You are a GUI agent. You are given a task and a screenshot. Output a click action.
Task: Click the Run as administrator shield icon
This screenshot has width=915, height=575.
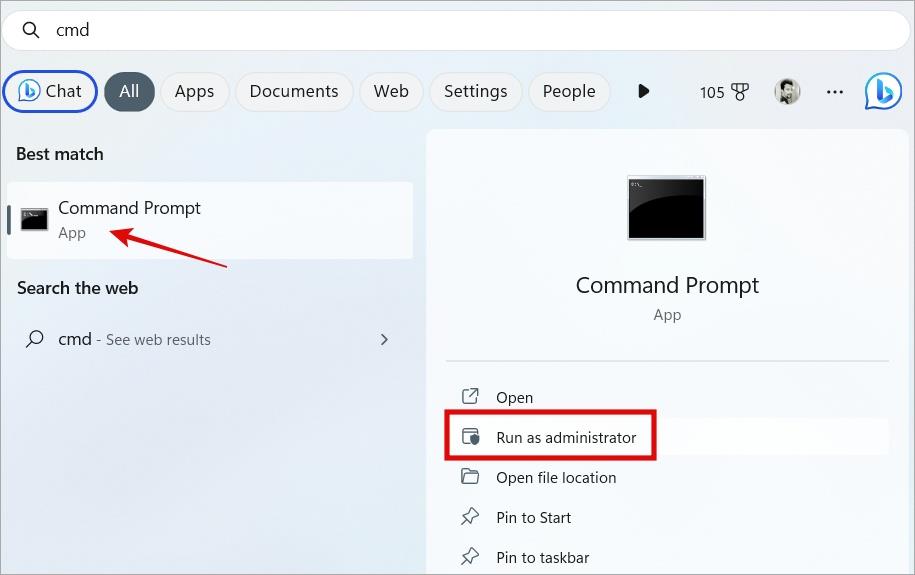pos(470,436)
